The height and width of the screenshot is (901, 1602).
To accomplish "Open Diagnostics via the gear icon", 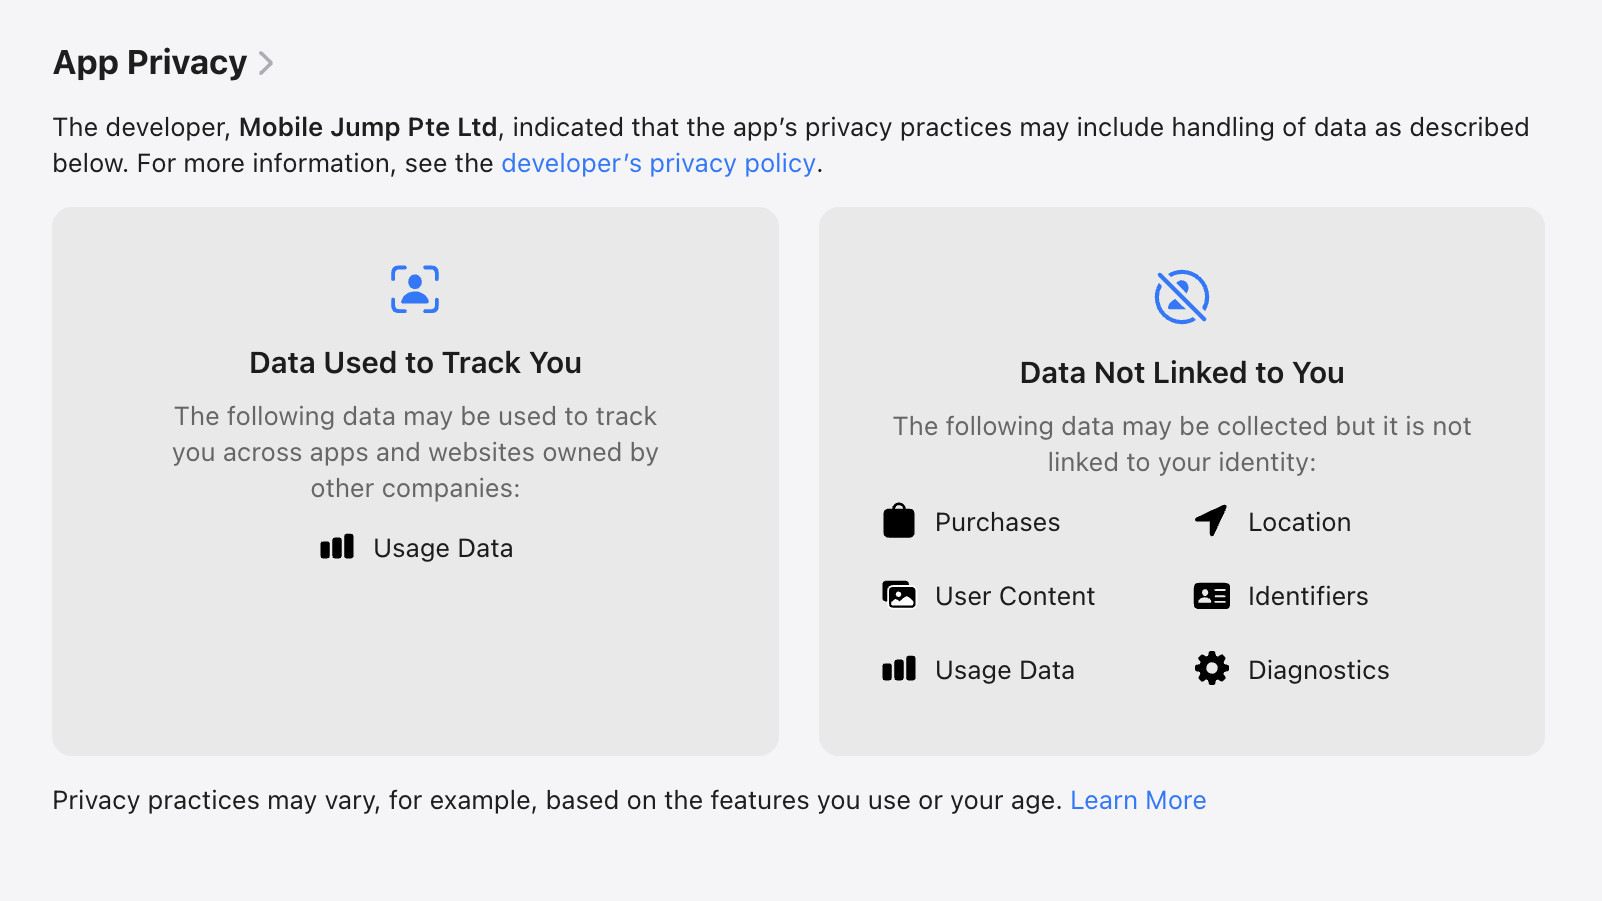I will [1211, 669].
